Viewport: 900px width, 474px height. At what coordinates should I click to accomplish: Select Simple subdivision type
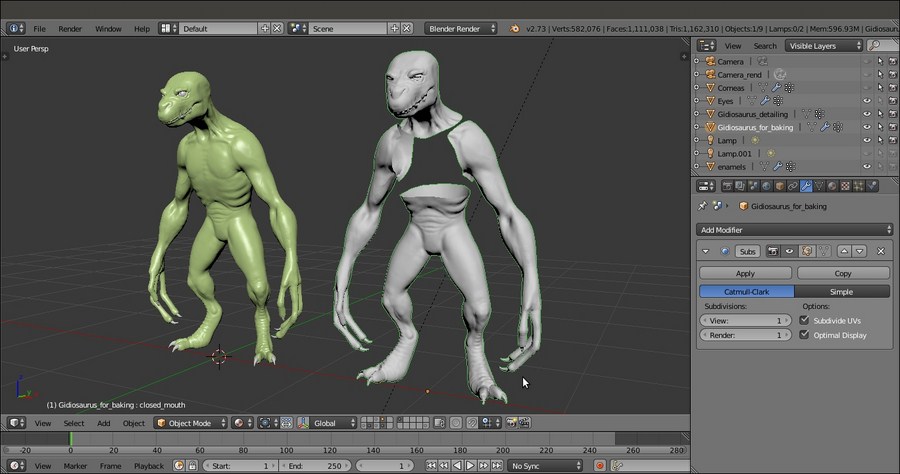pyautogui.click(x=842, y=292)
